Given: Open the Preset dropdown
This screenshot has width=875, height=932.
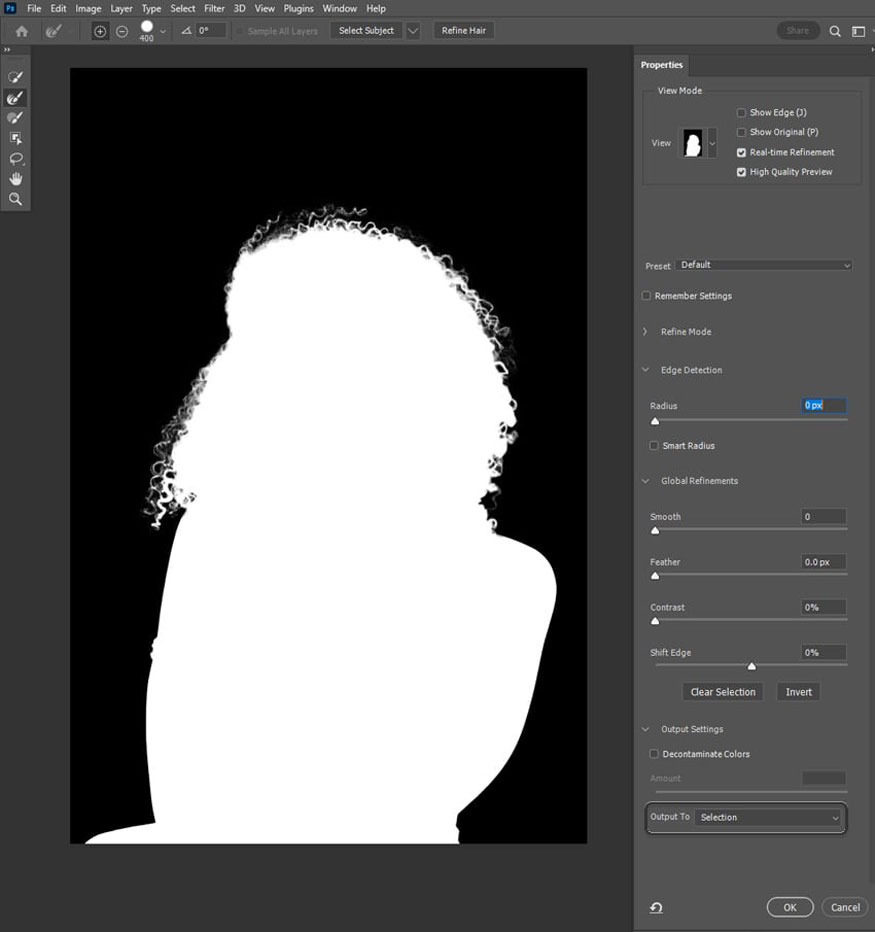Looking at the screenshot, I should pyautogui.click(x=764, y=265).
